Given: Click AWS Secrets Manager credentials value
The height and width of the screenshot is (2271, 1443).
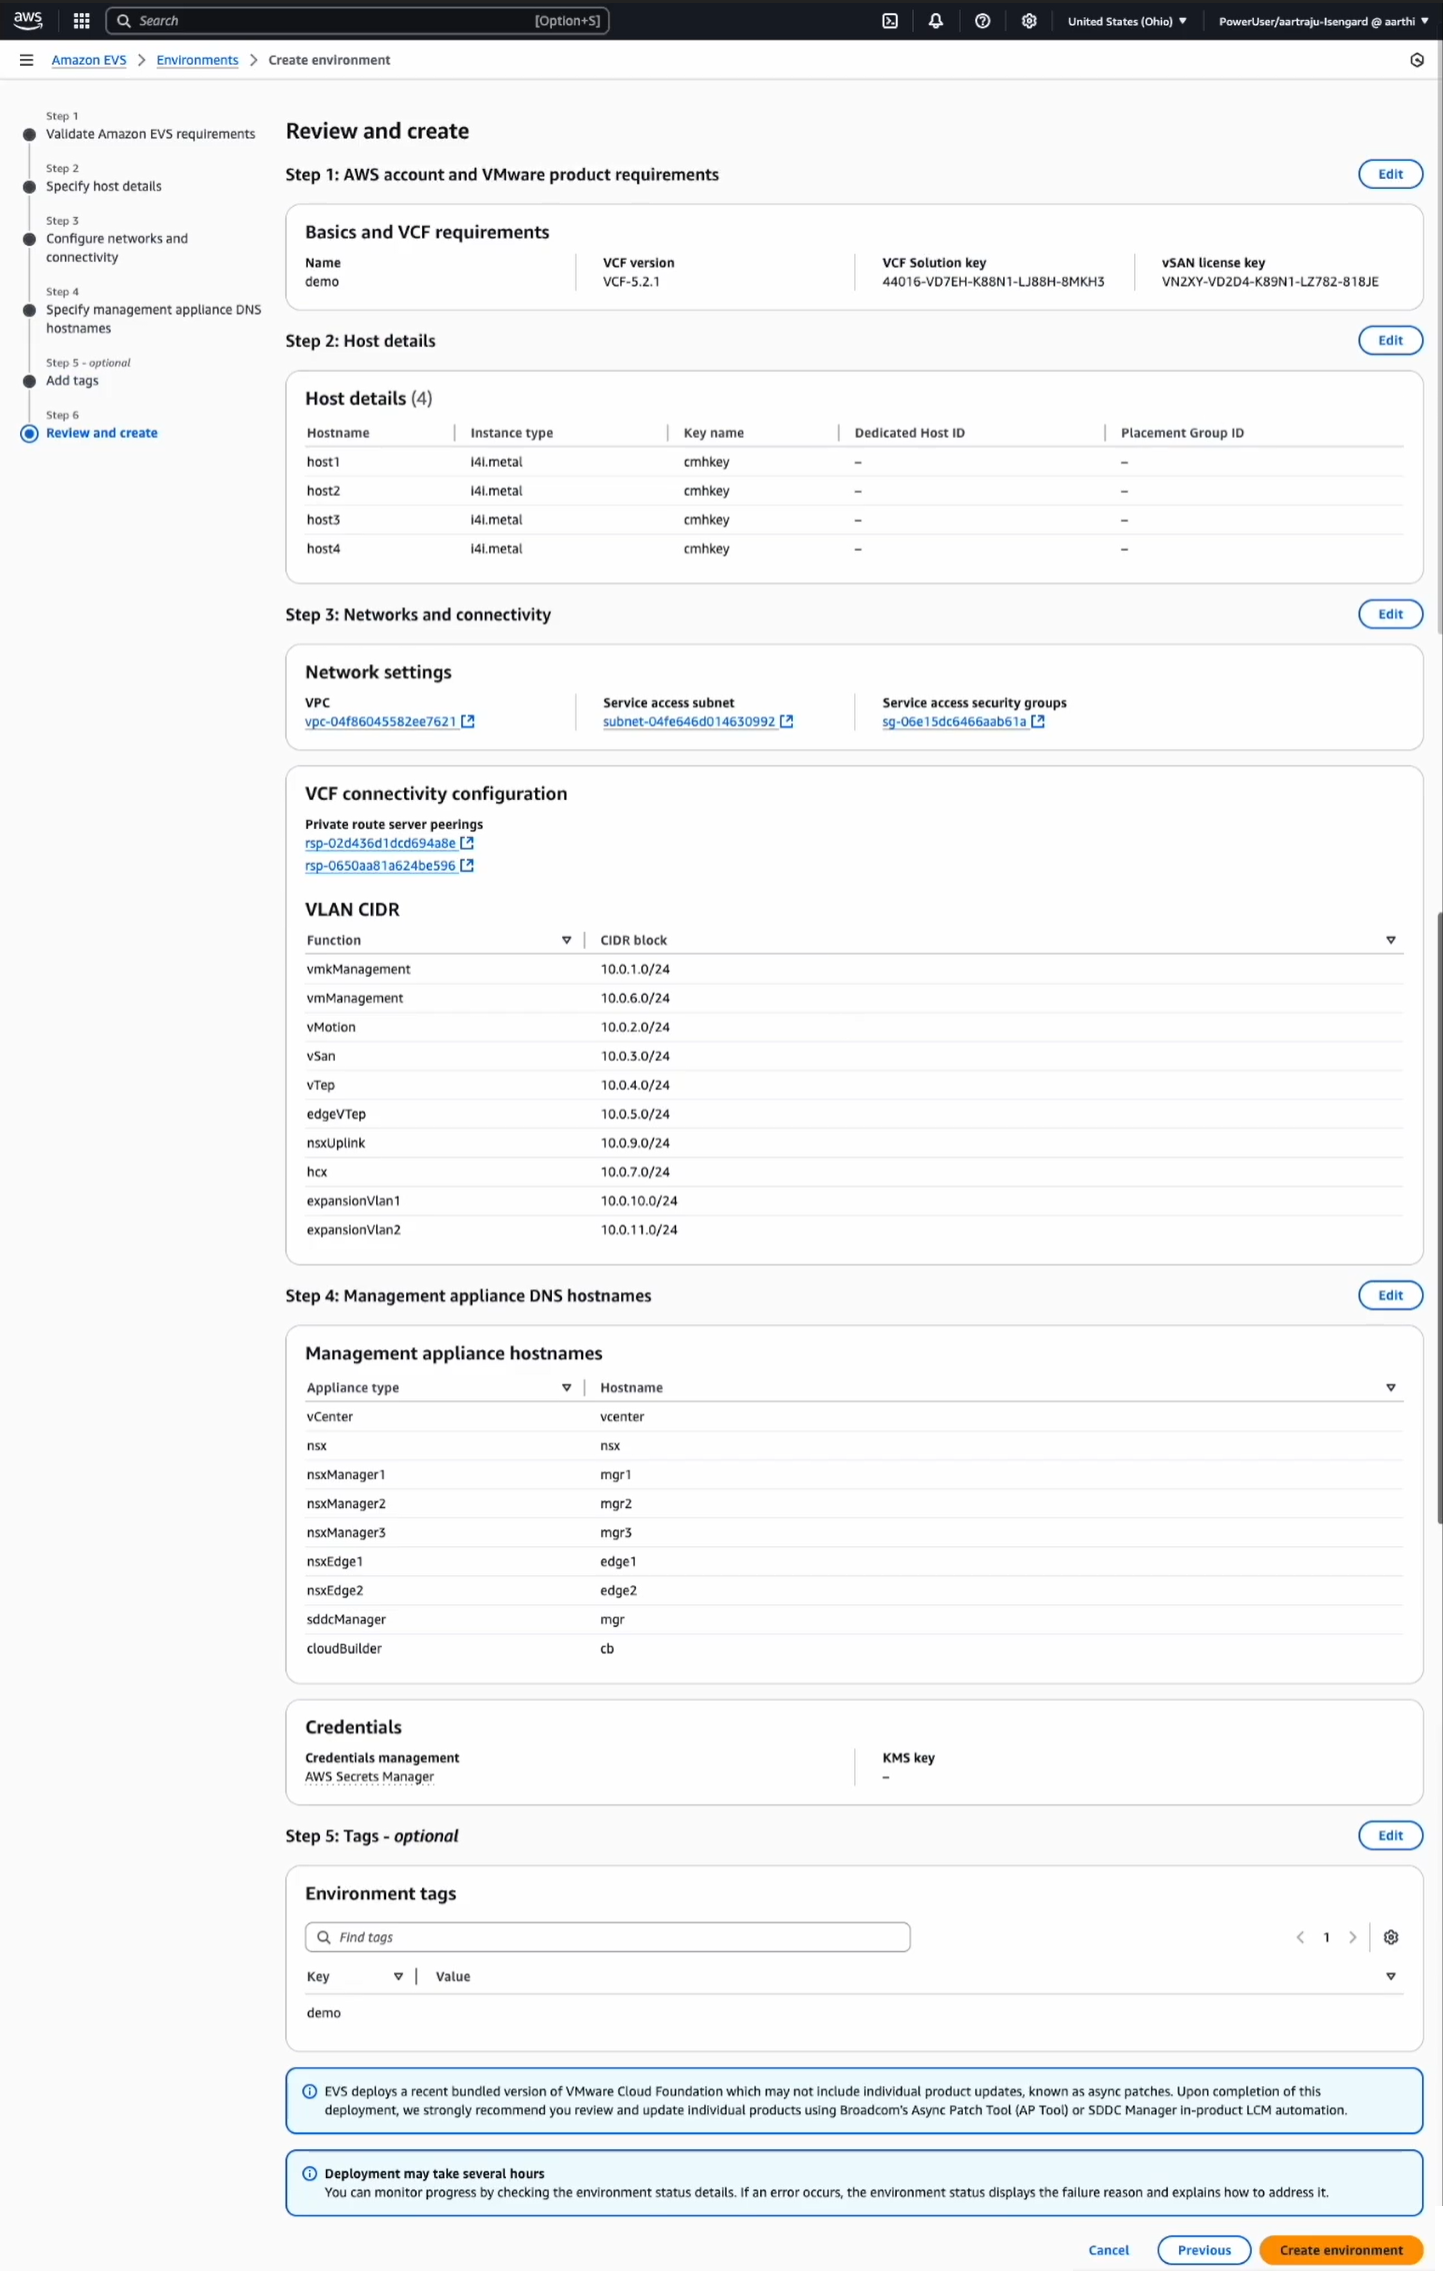Looking at the screenshot, I should click(x=369, y=1777).
